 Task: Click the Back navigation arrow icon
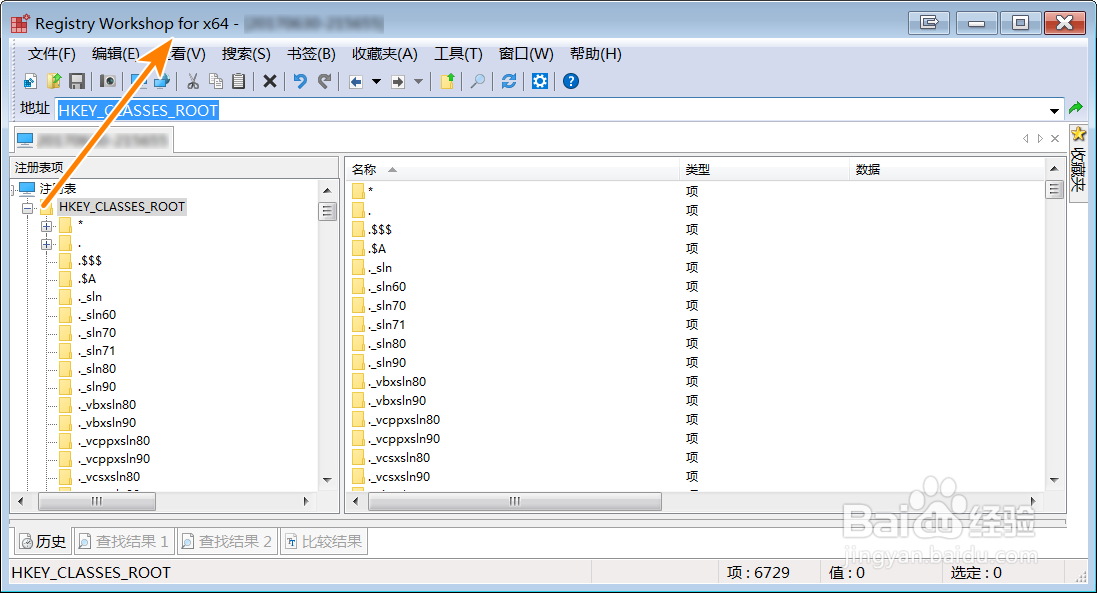click(355, 82)
